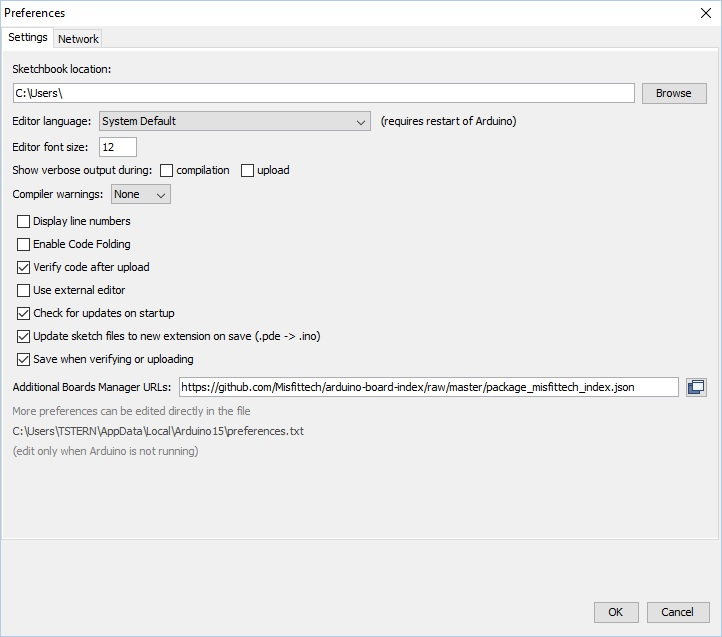Image resolution: width=722 pixels, height=637 pixels.
Task: Close the Preferences dialog
Action: click(x=705, y=13)
